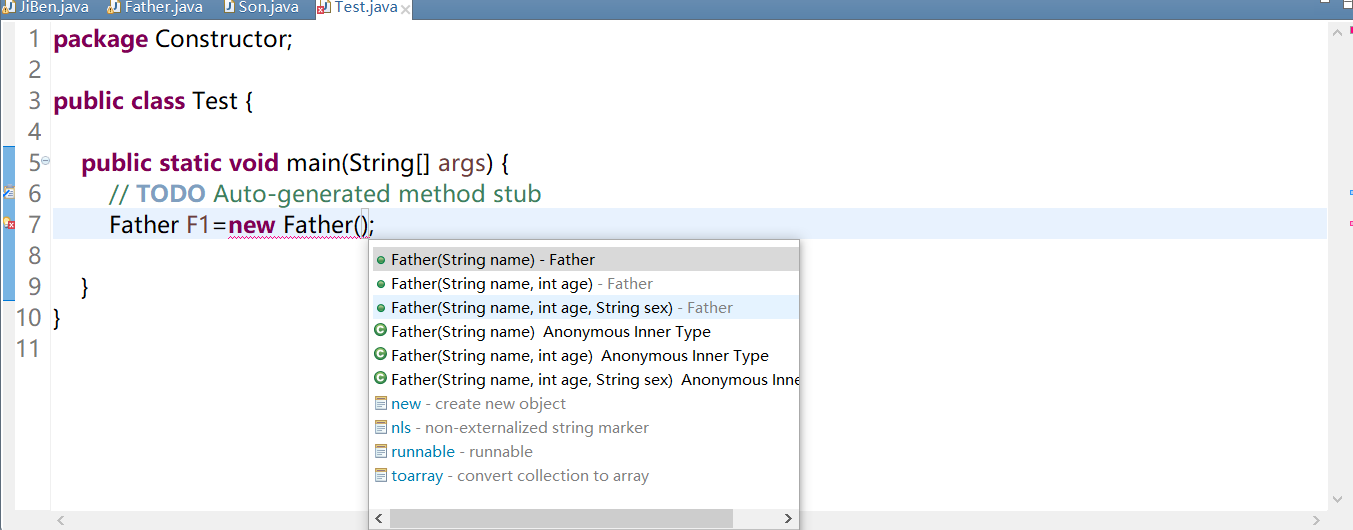Click the TODO task marker on line 6
This screenshot has height=530, width=1353.
click(x=8, y=192)
